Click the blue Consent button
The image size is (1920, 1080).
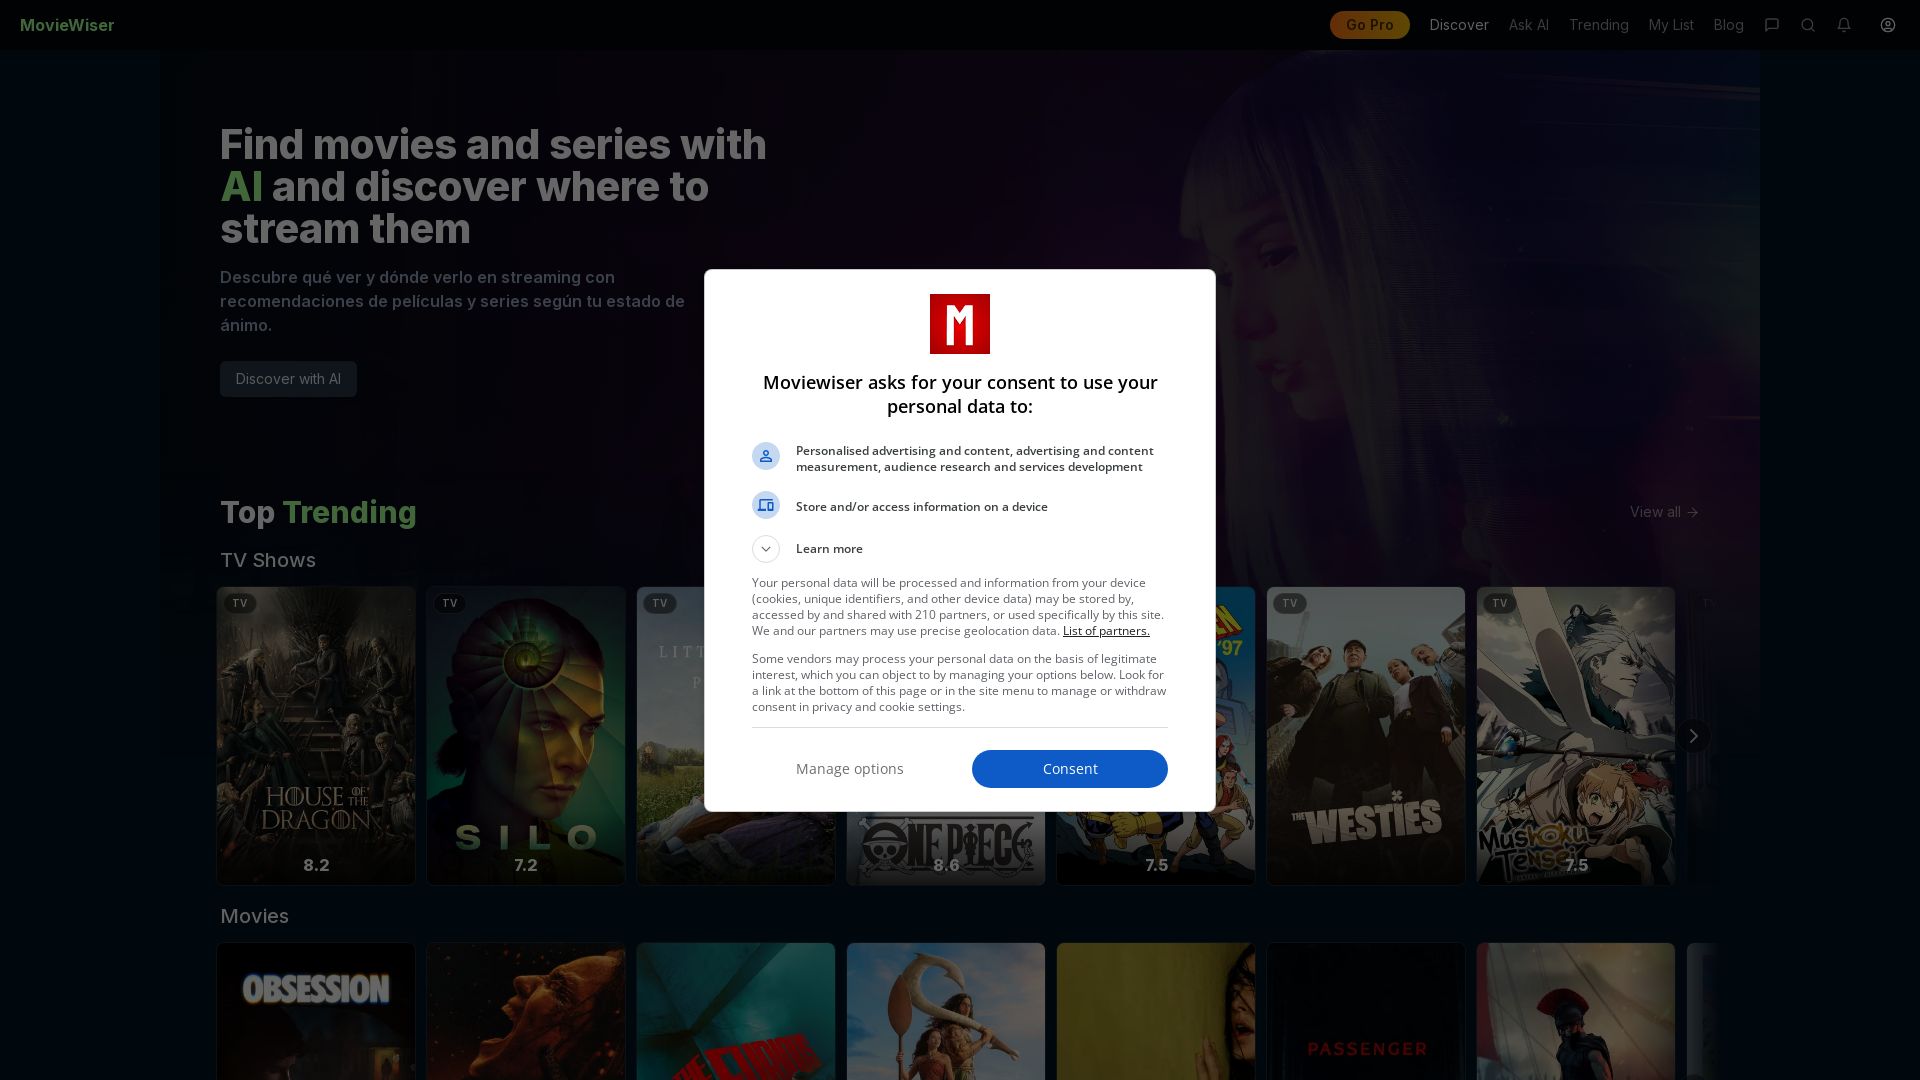coord(1070,769)
